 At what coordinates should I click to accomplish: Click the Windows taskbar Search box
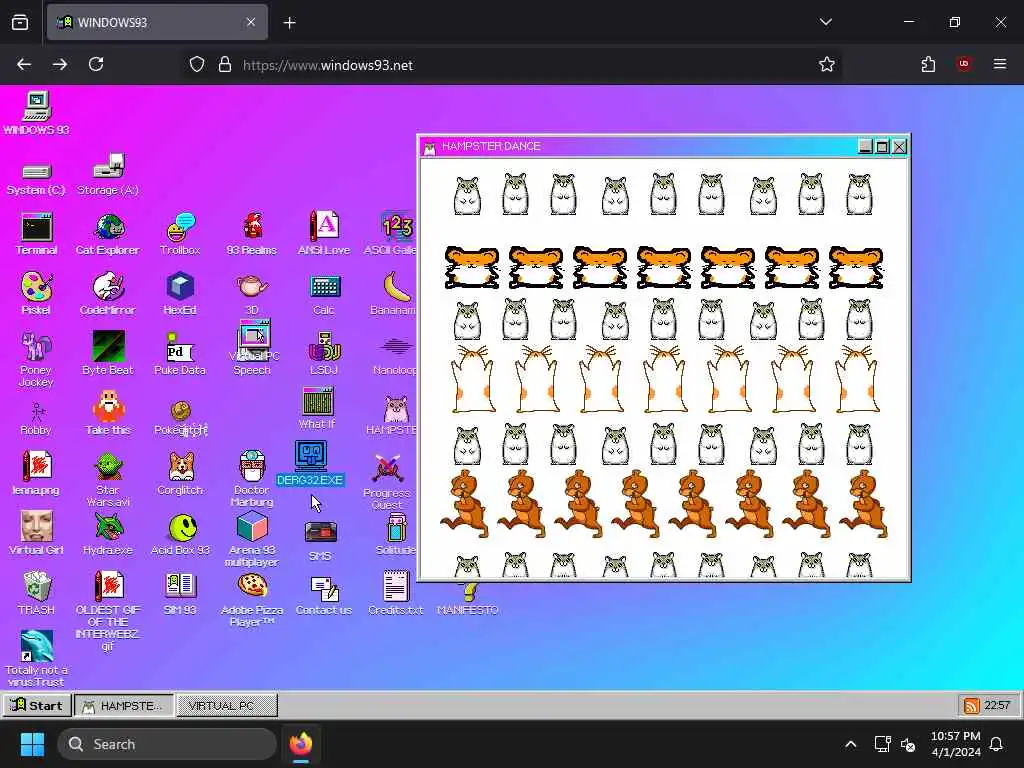(167, 744)
